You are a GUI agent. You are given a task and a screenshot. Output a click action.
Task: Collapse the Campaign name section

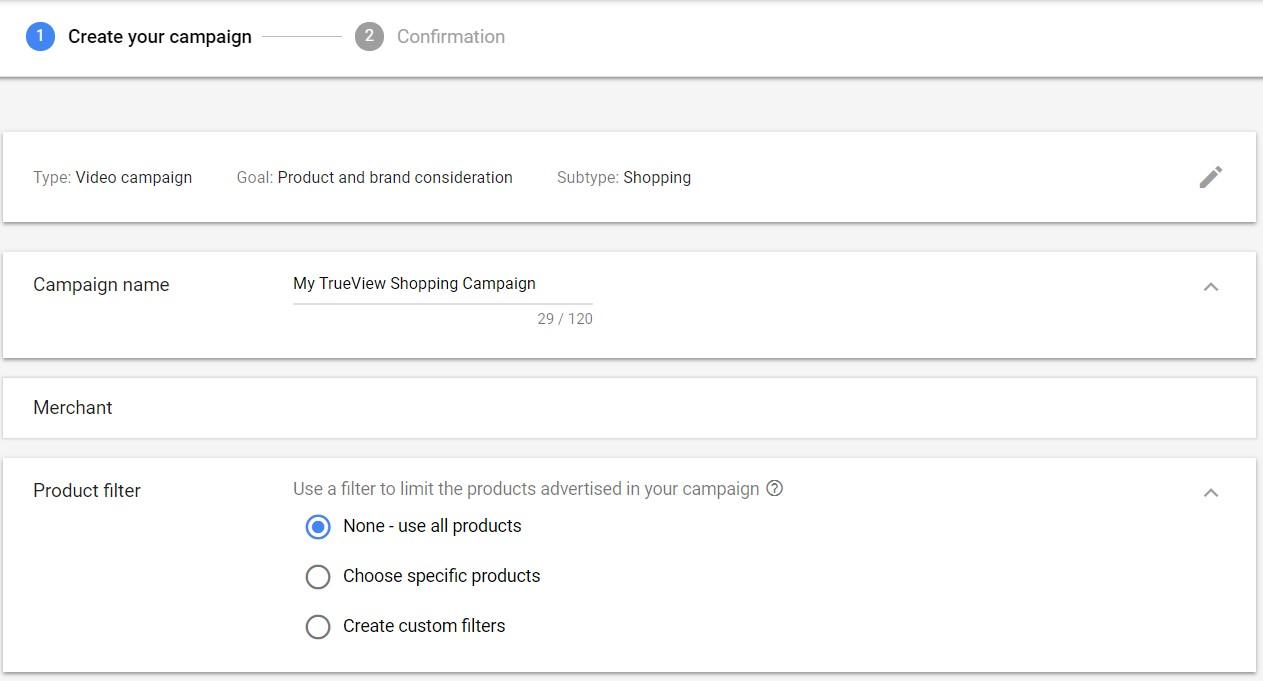(1210, 287)
